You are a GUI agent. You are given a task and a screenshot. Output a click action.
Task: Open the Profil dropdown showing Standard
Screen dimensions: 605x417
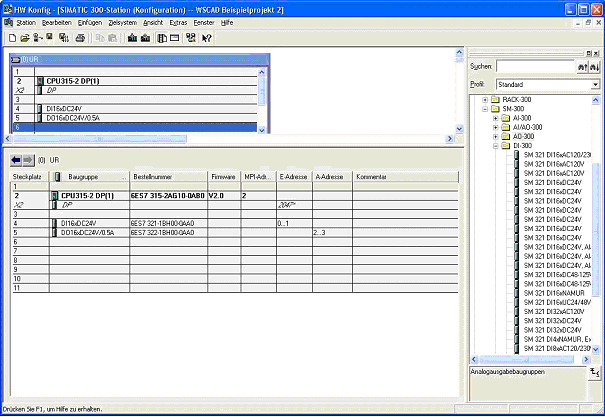point(595,84)
